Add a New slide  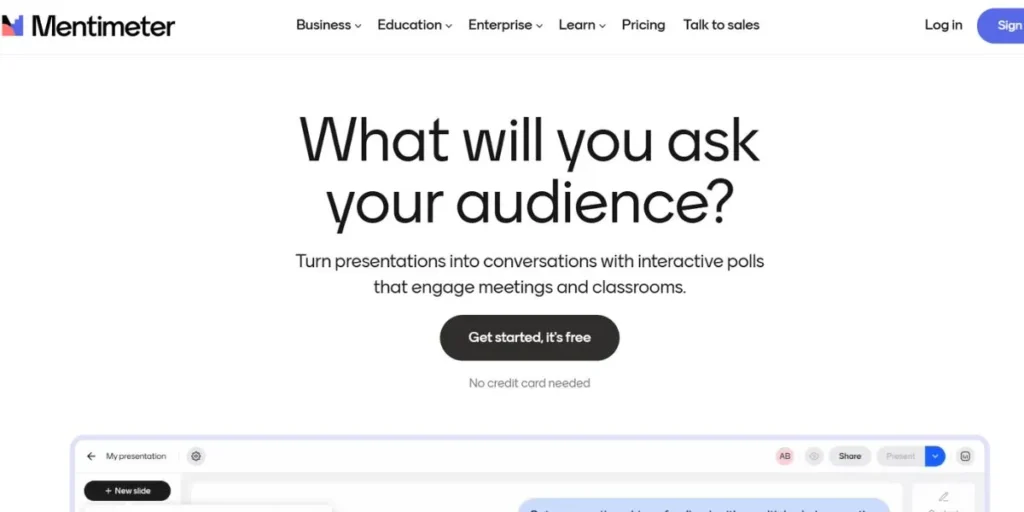[x=127, y=491]
